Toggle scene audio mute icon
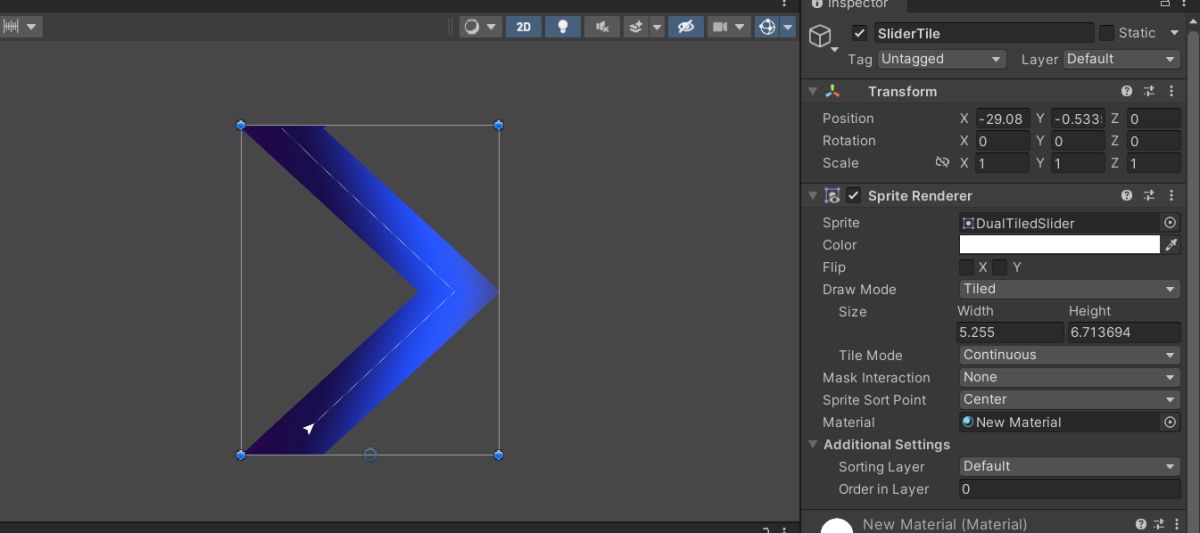 [x=601, y=27]
